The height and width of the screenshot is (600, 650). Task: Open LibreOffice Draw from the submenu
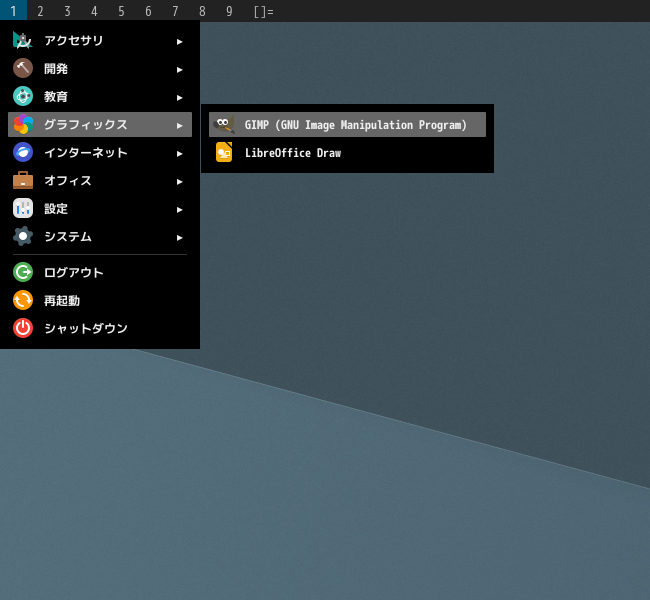tap(347, 152)
